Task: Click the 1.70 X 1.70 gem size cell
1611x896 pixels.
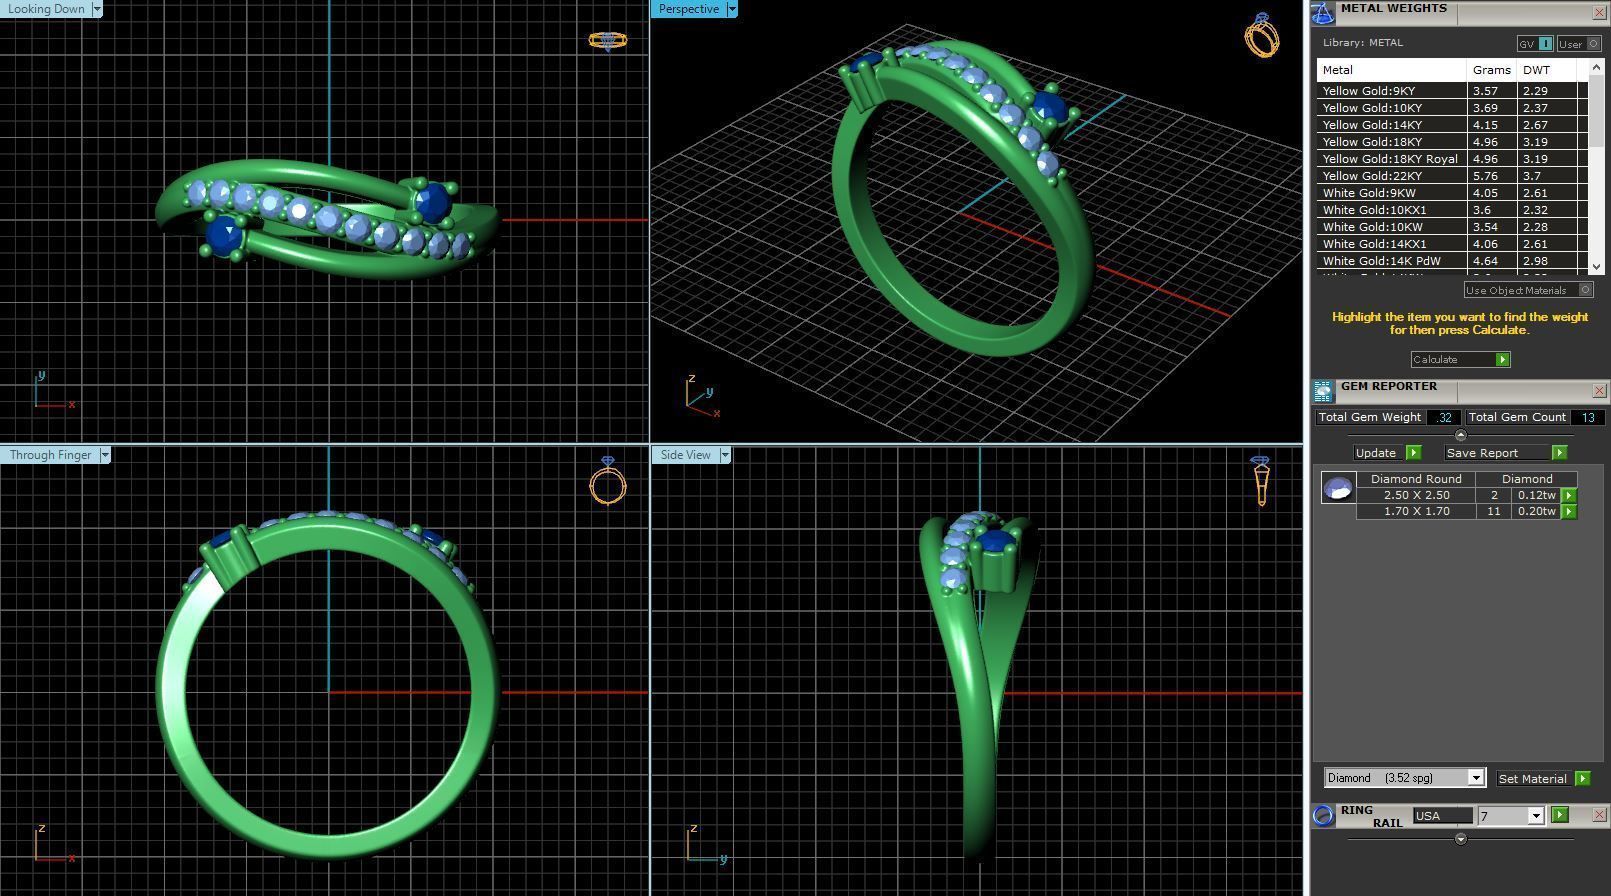Action: tap(1416, 511)
